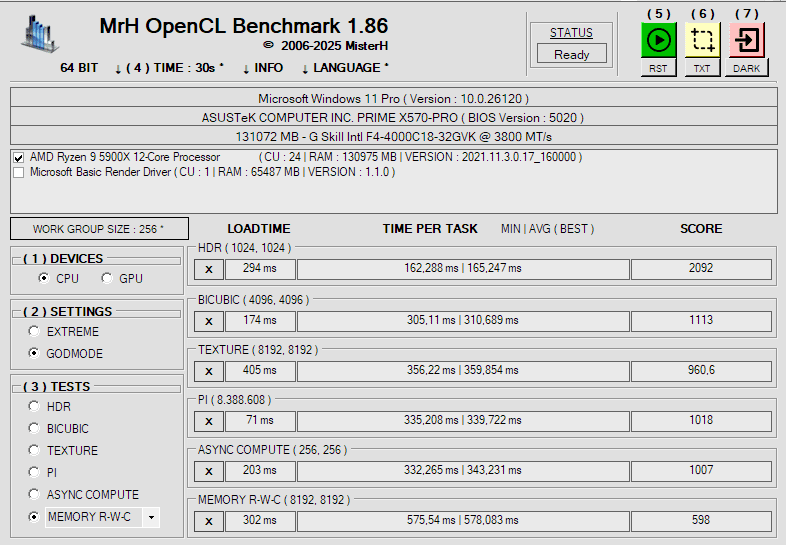The height and width of the screenshot is (545, 786).
Task: Select the TEXTURE test radio button
Action: [34, 450]
